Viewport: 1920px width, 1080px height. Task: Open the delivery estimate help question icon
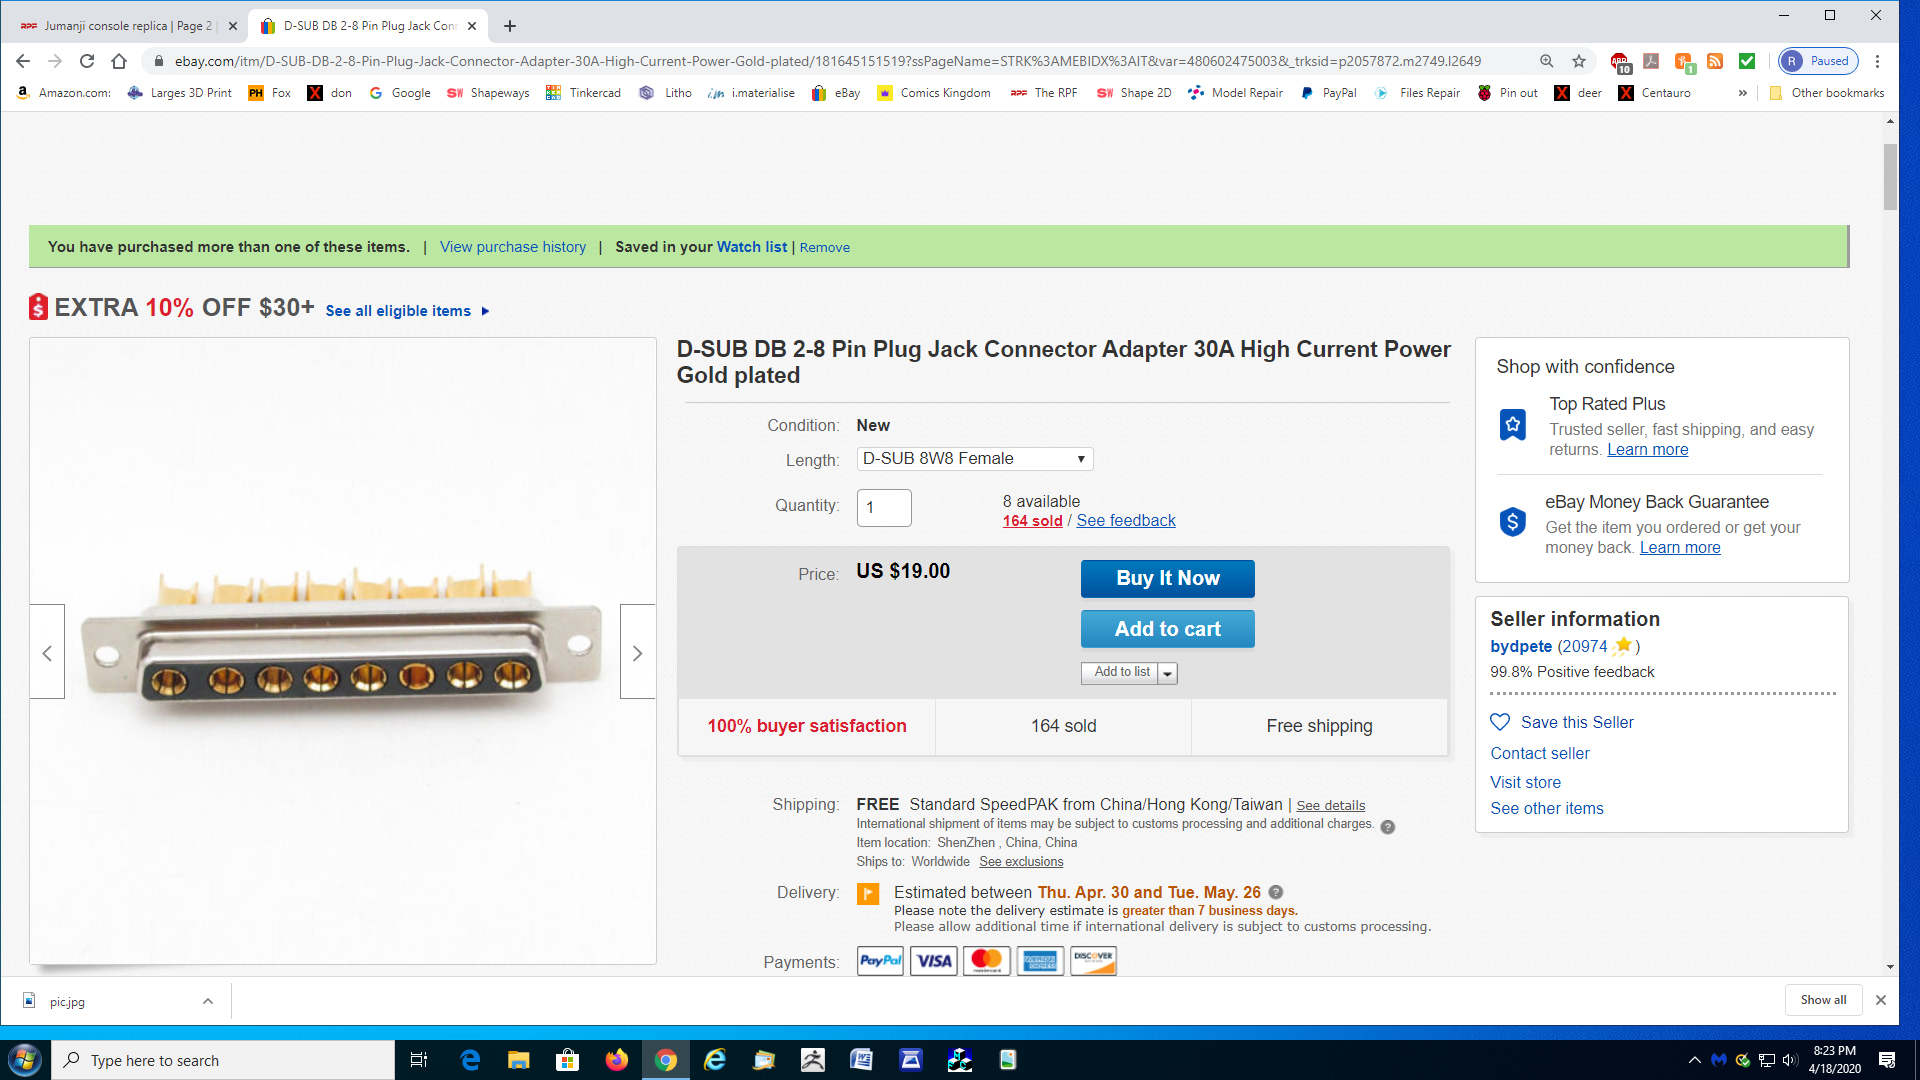tap(1276, 892)
